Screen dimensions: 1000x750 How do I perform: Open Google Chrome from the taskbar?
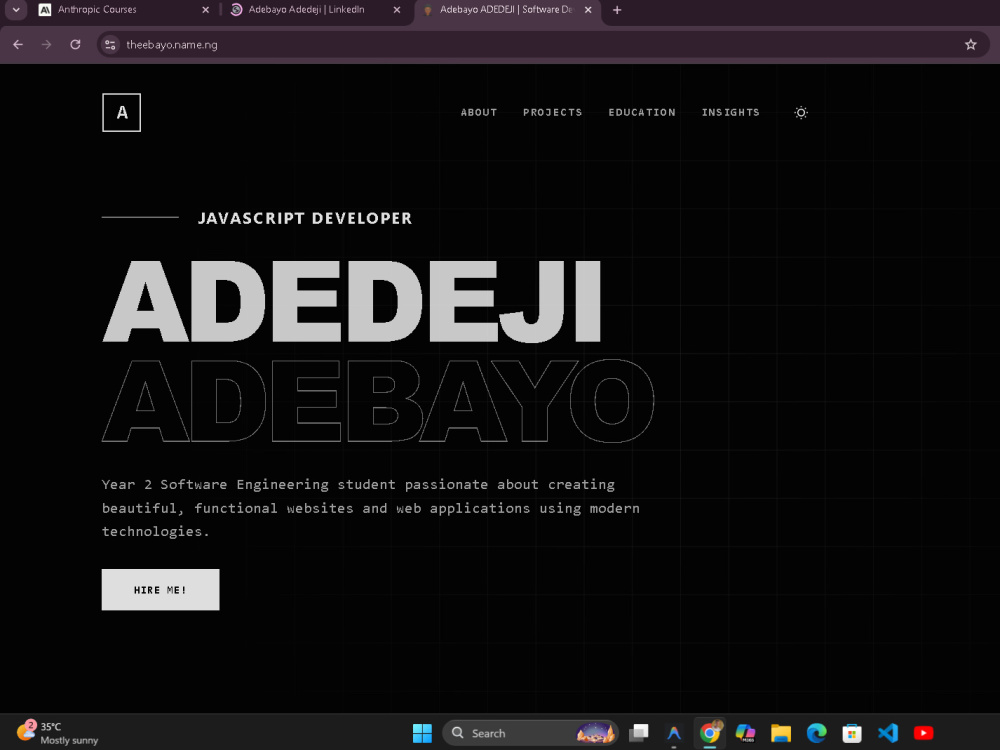pyautogui.click(x=710, y=733)
